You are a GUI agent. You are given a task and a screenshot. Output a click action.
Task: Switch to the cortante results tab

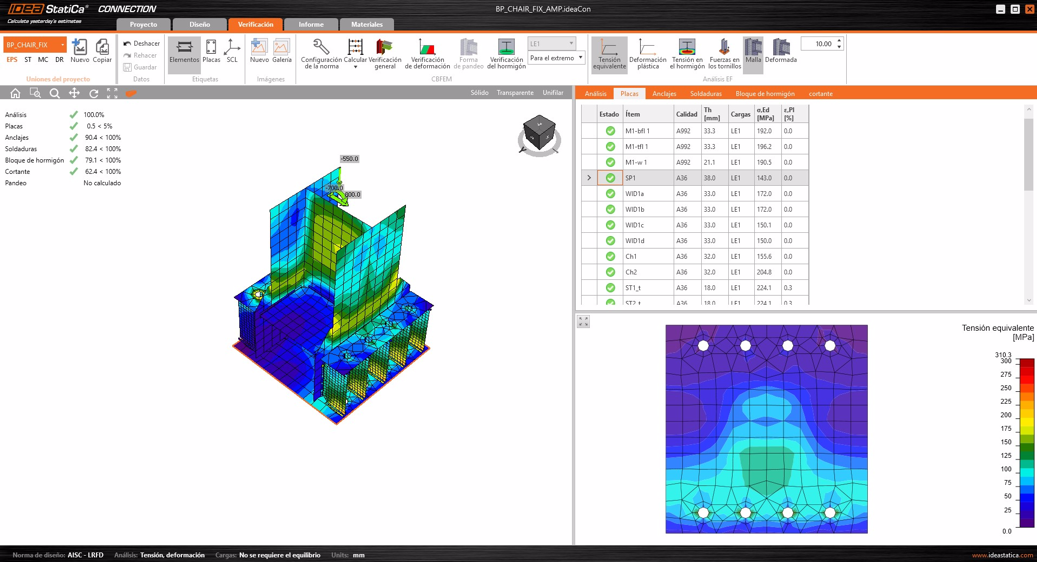(820, 94)
